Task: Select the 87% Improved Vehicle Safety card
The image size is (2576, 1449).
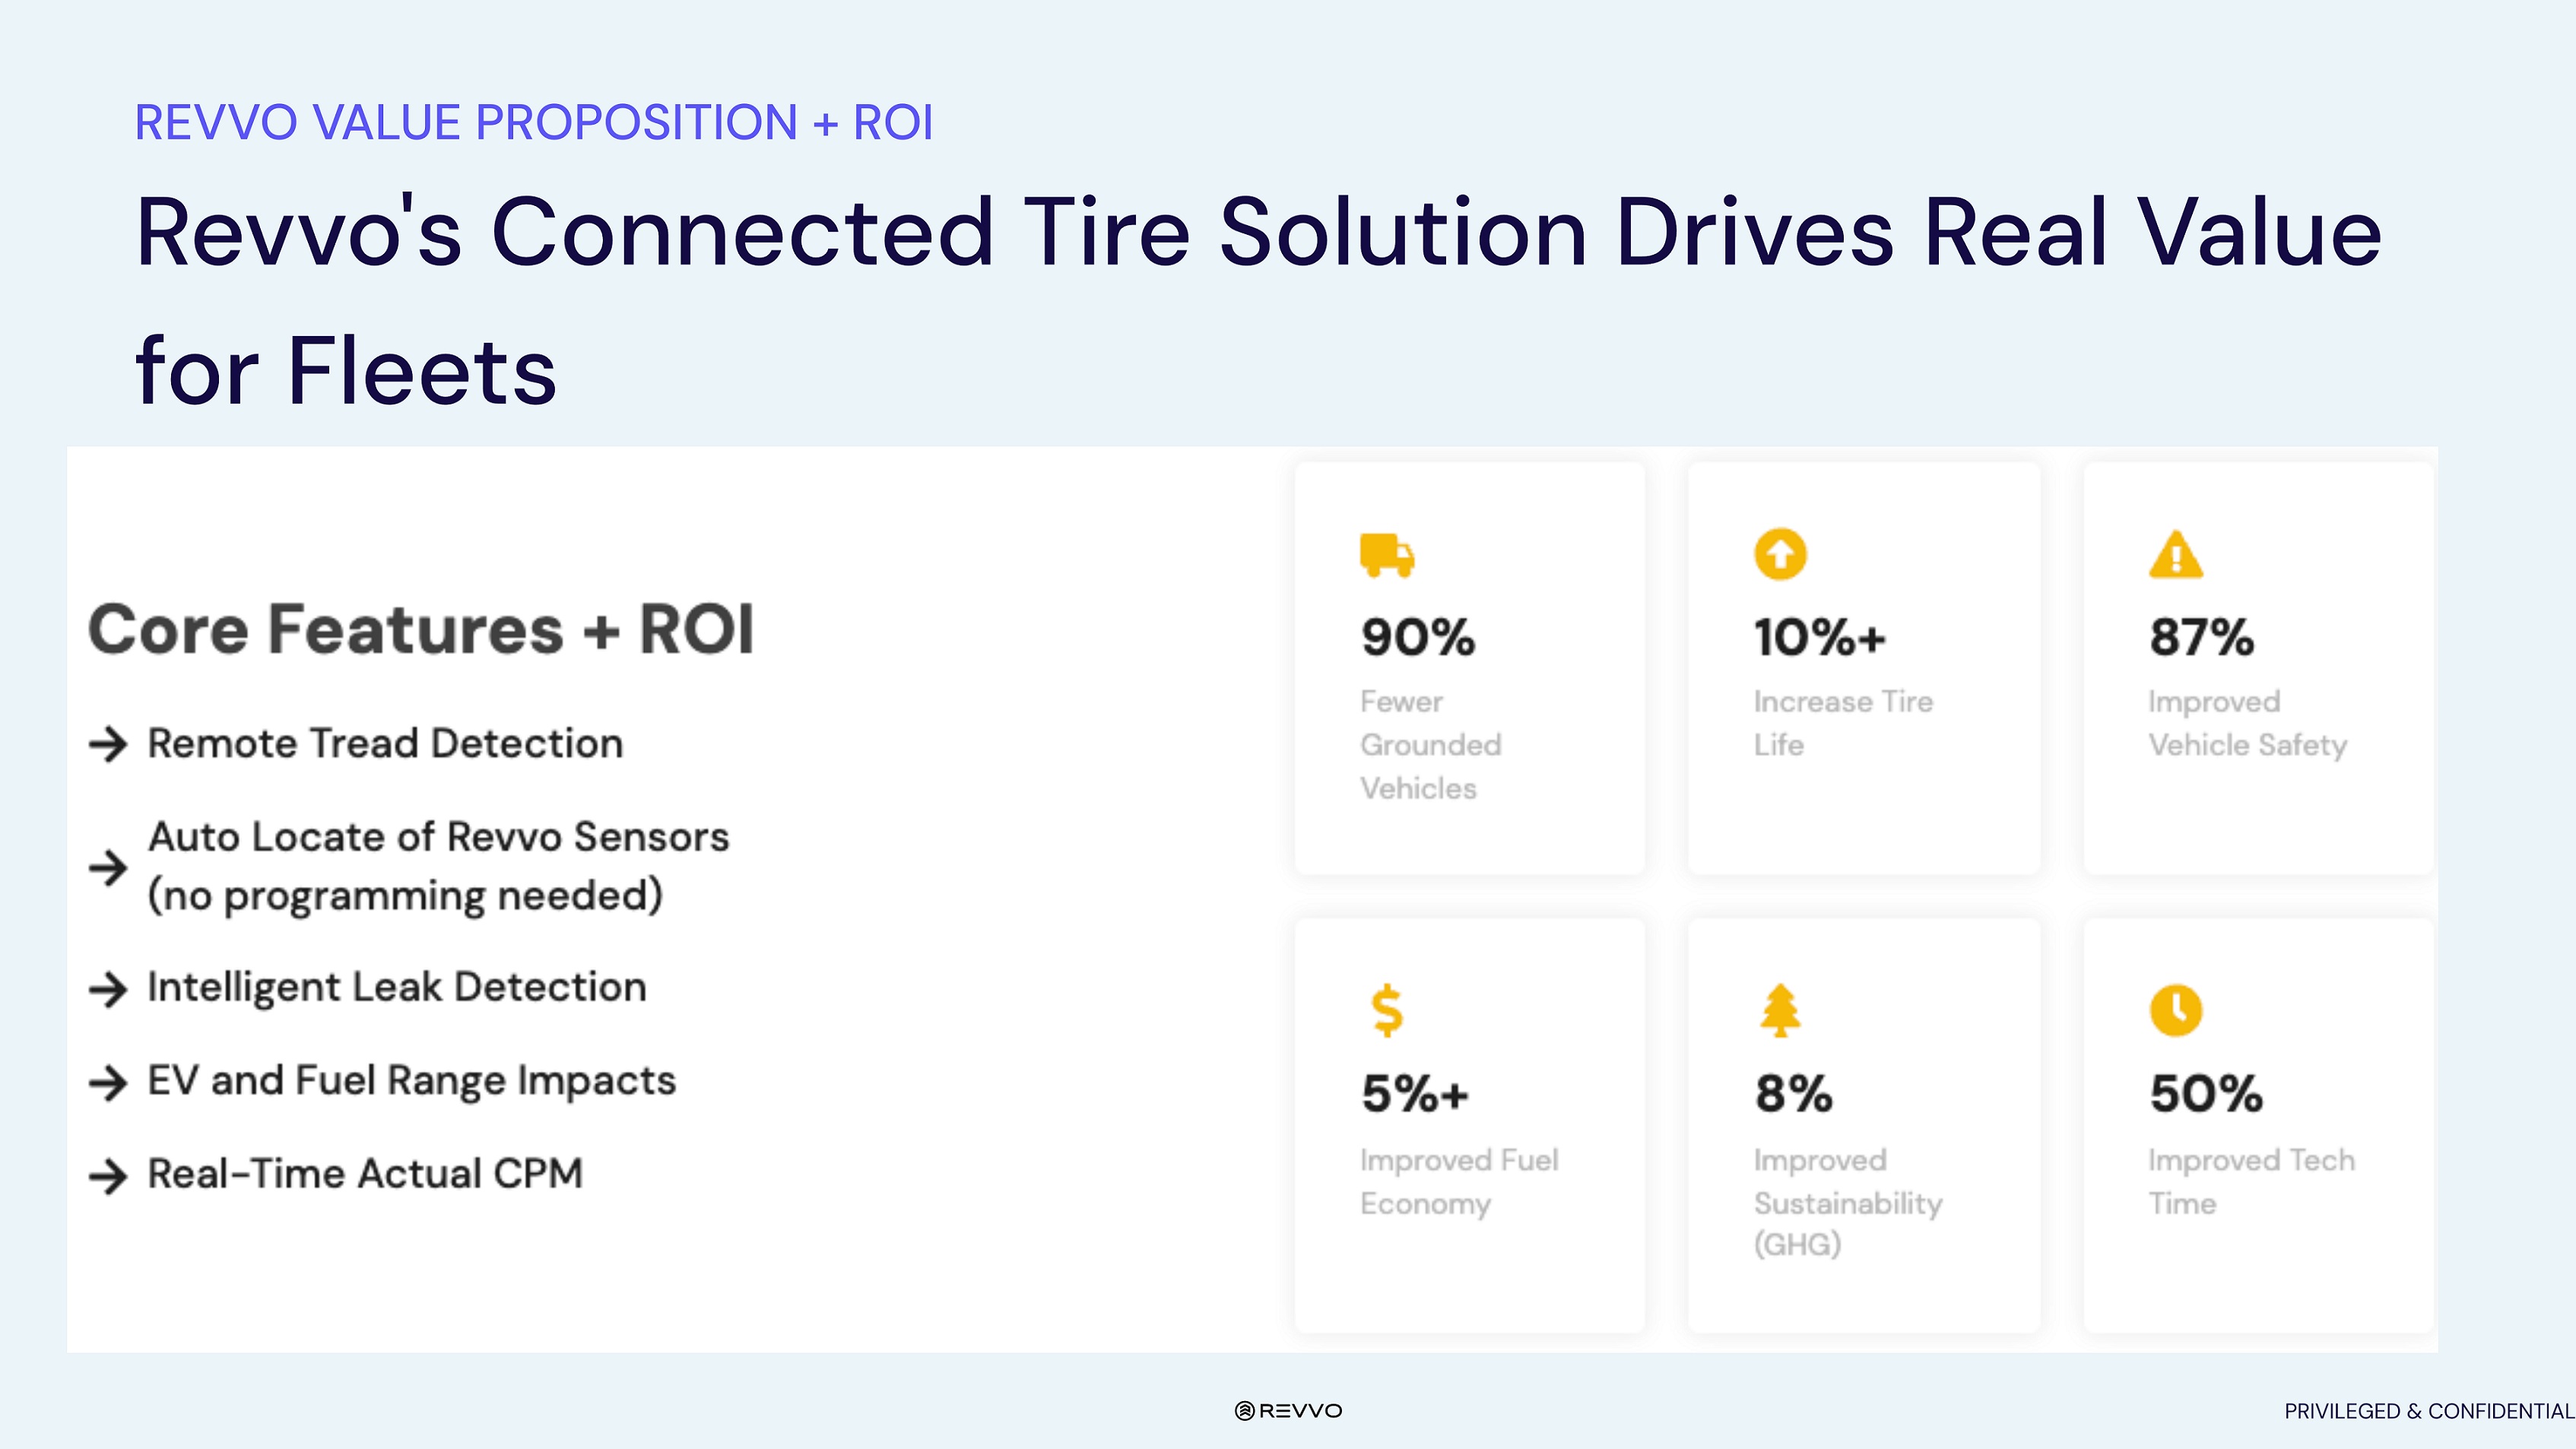Action: coord(2257,668)
